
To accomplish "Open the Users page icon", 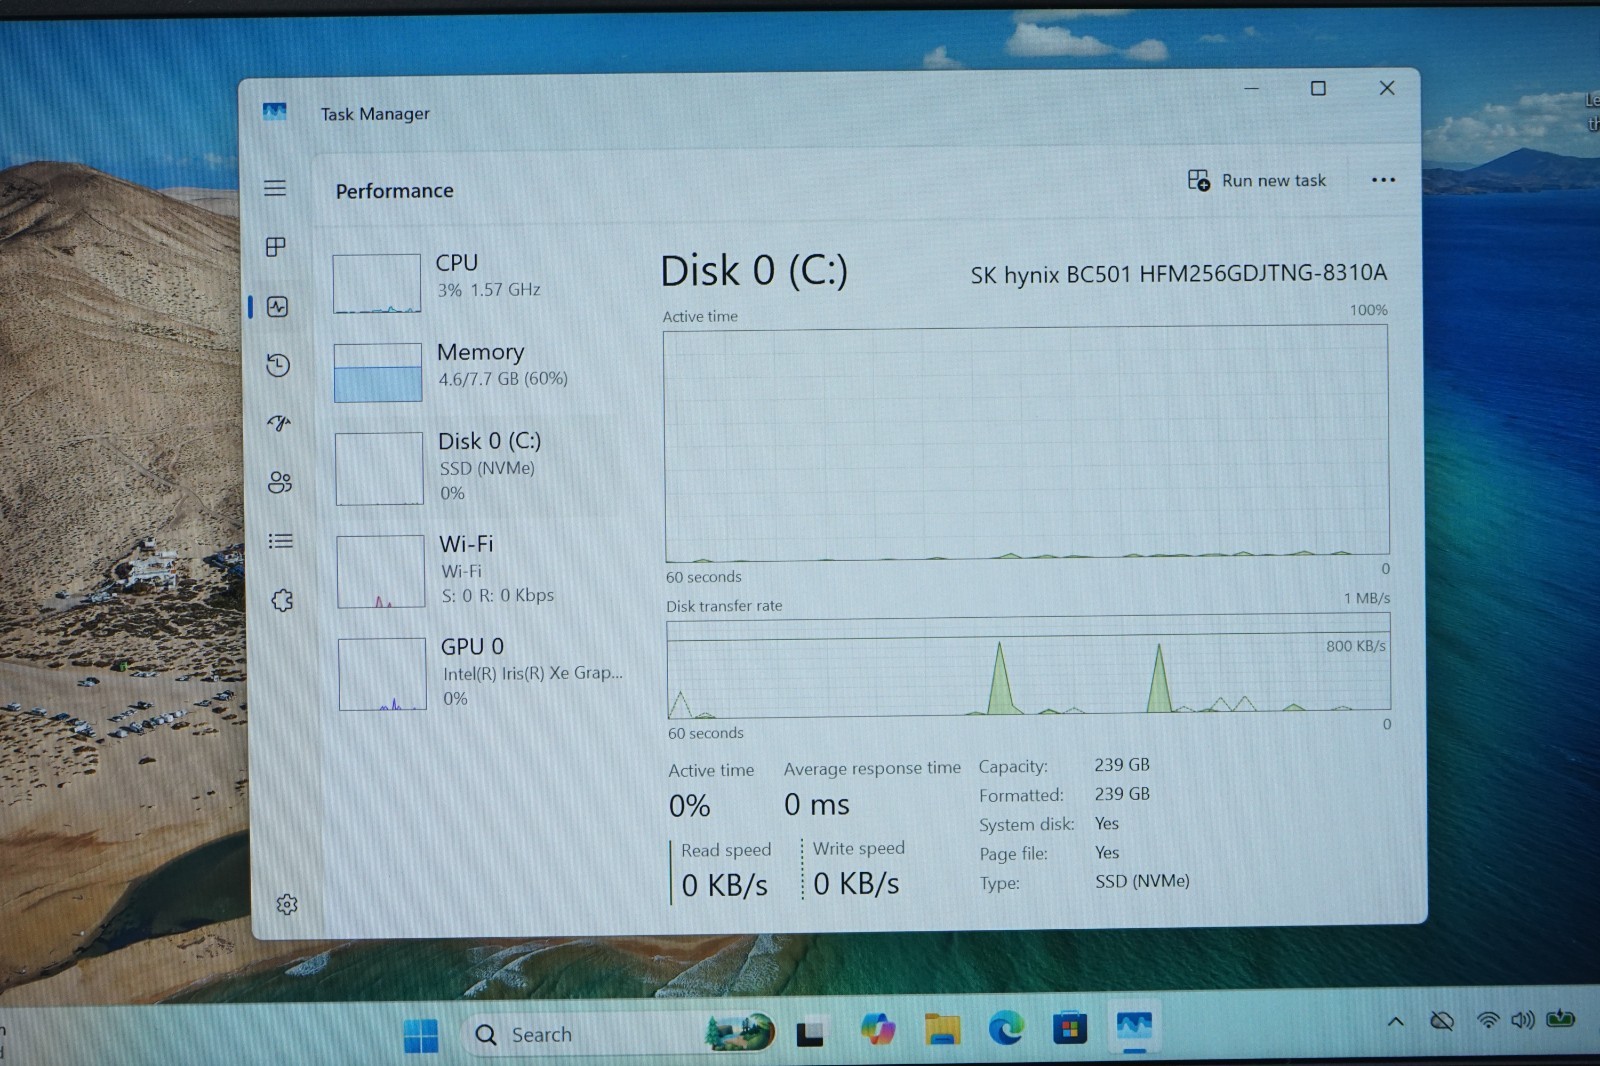I will 280,483.
